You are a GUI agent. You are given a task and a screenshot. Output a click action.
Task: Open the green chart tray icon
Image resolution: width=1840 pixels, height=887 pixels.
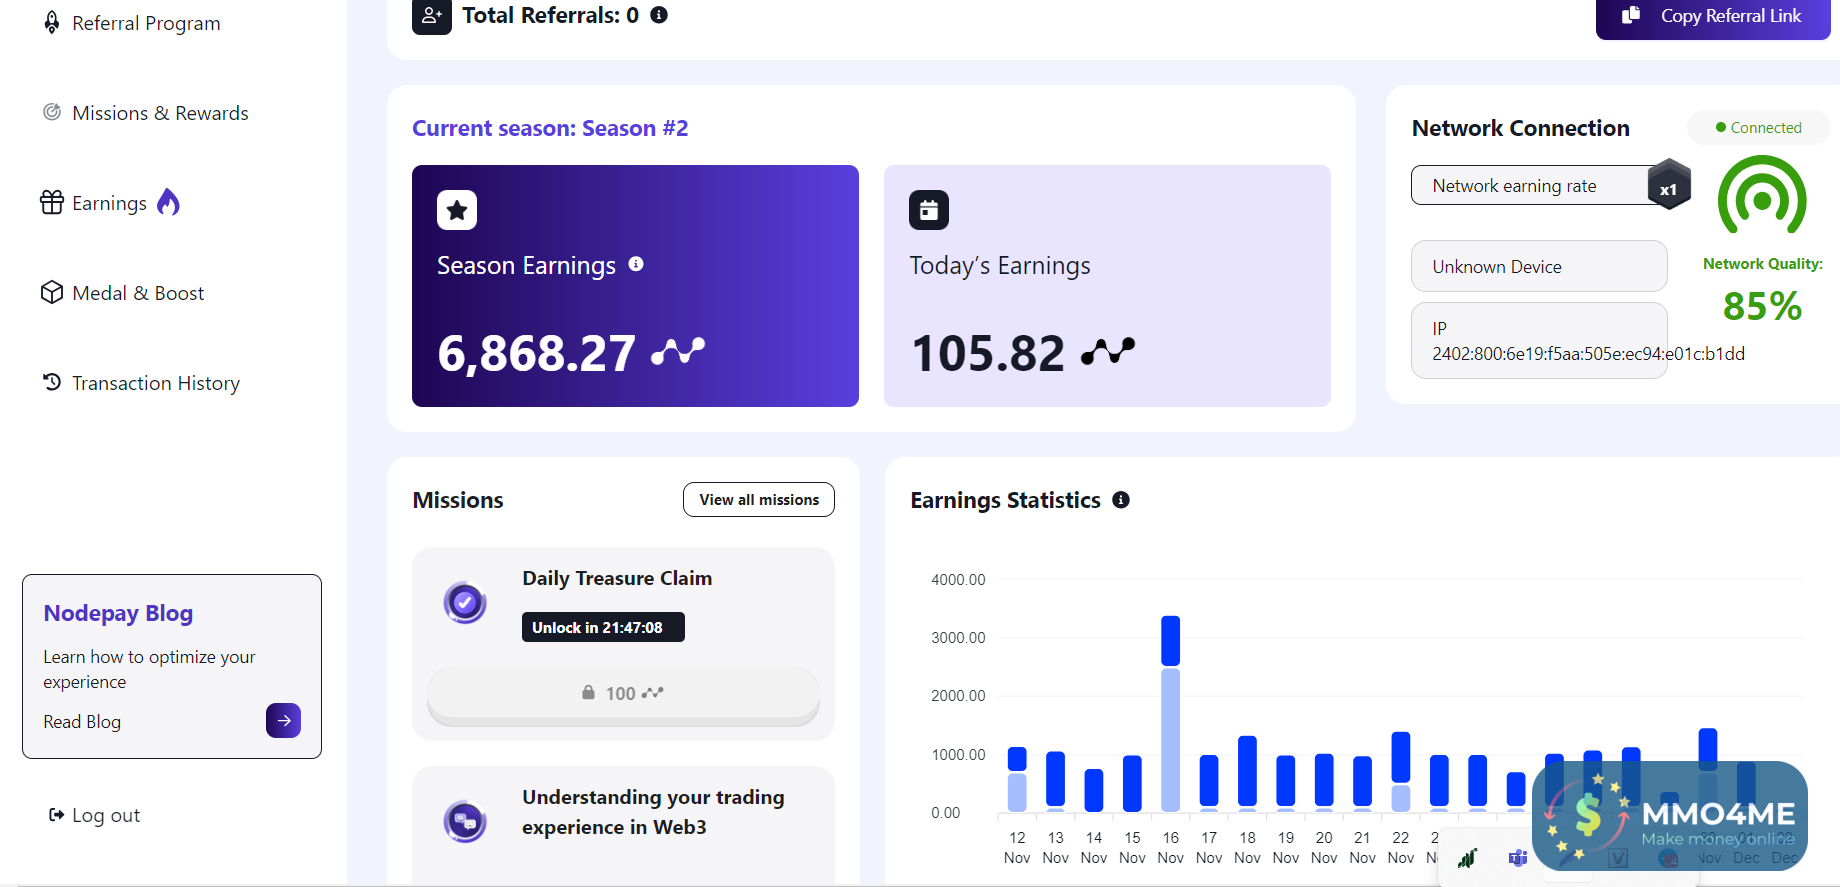coord(1467,858)
